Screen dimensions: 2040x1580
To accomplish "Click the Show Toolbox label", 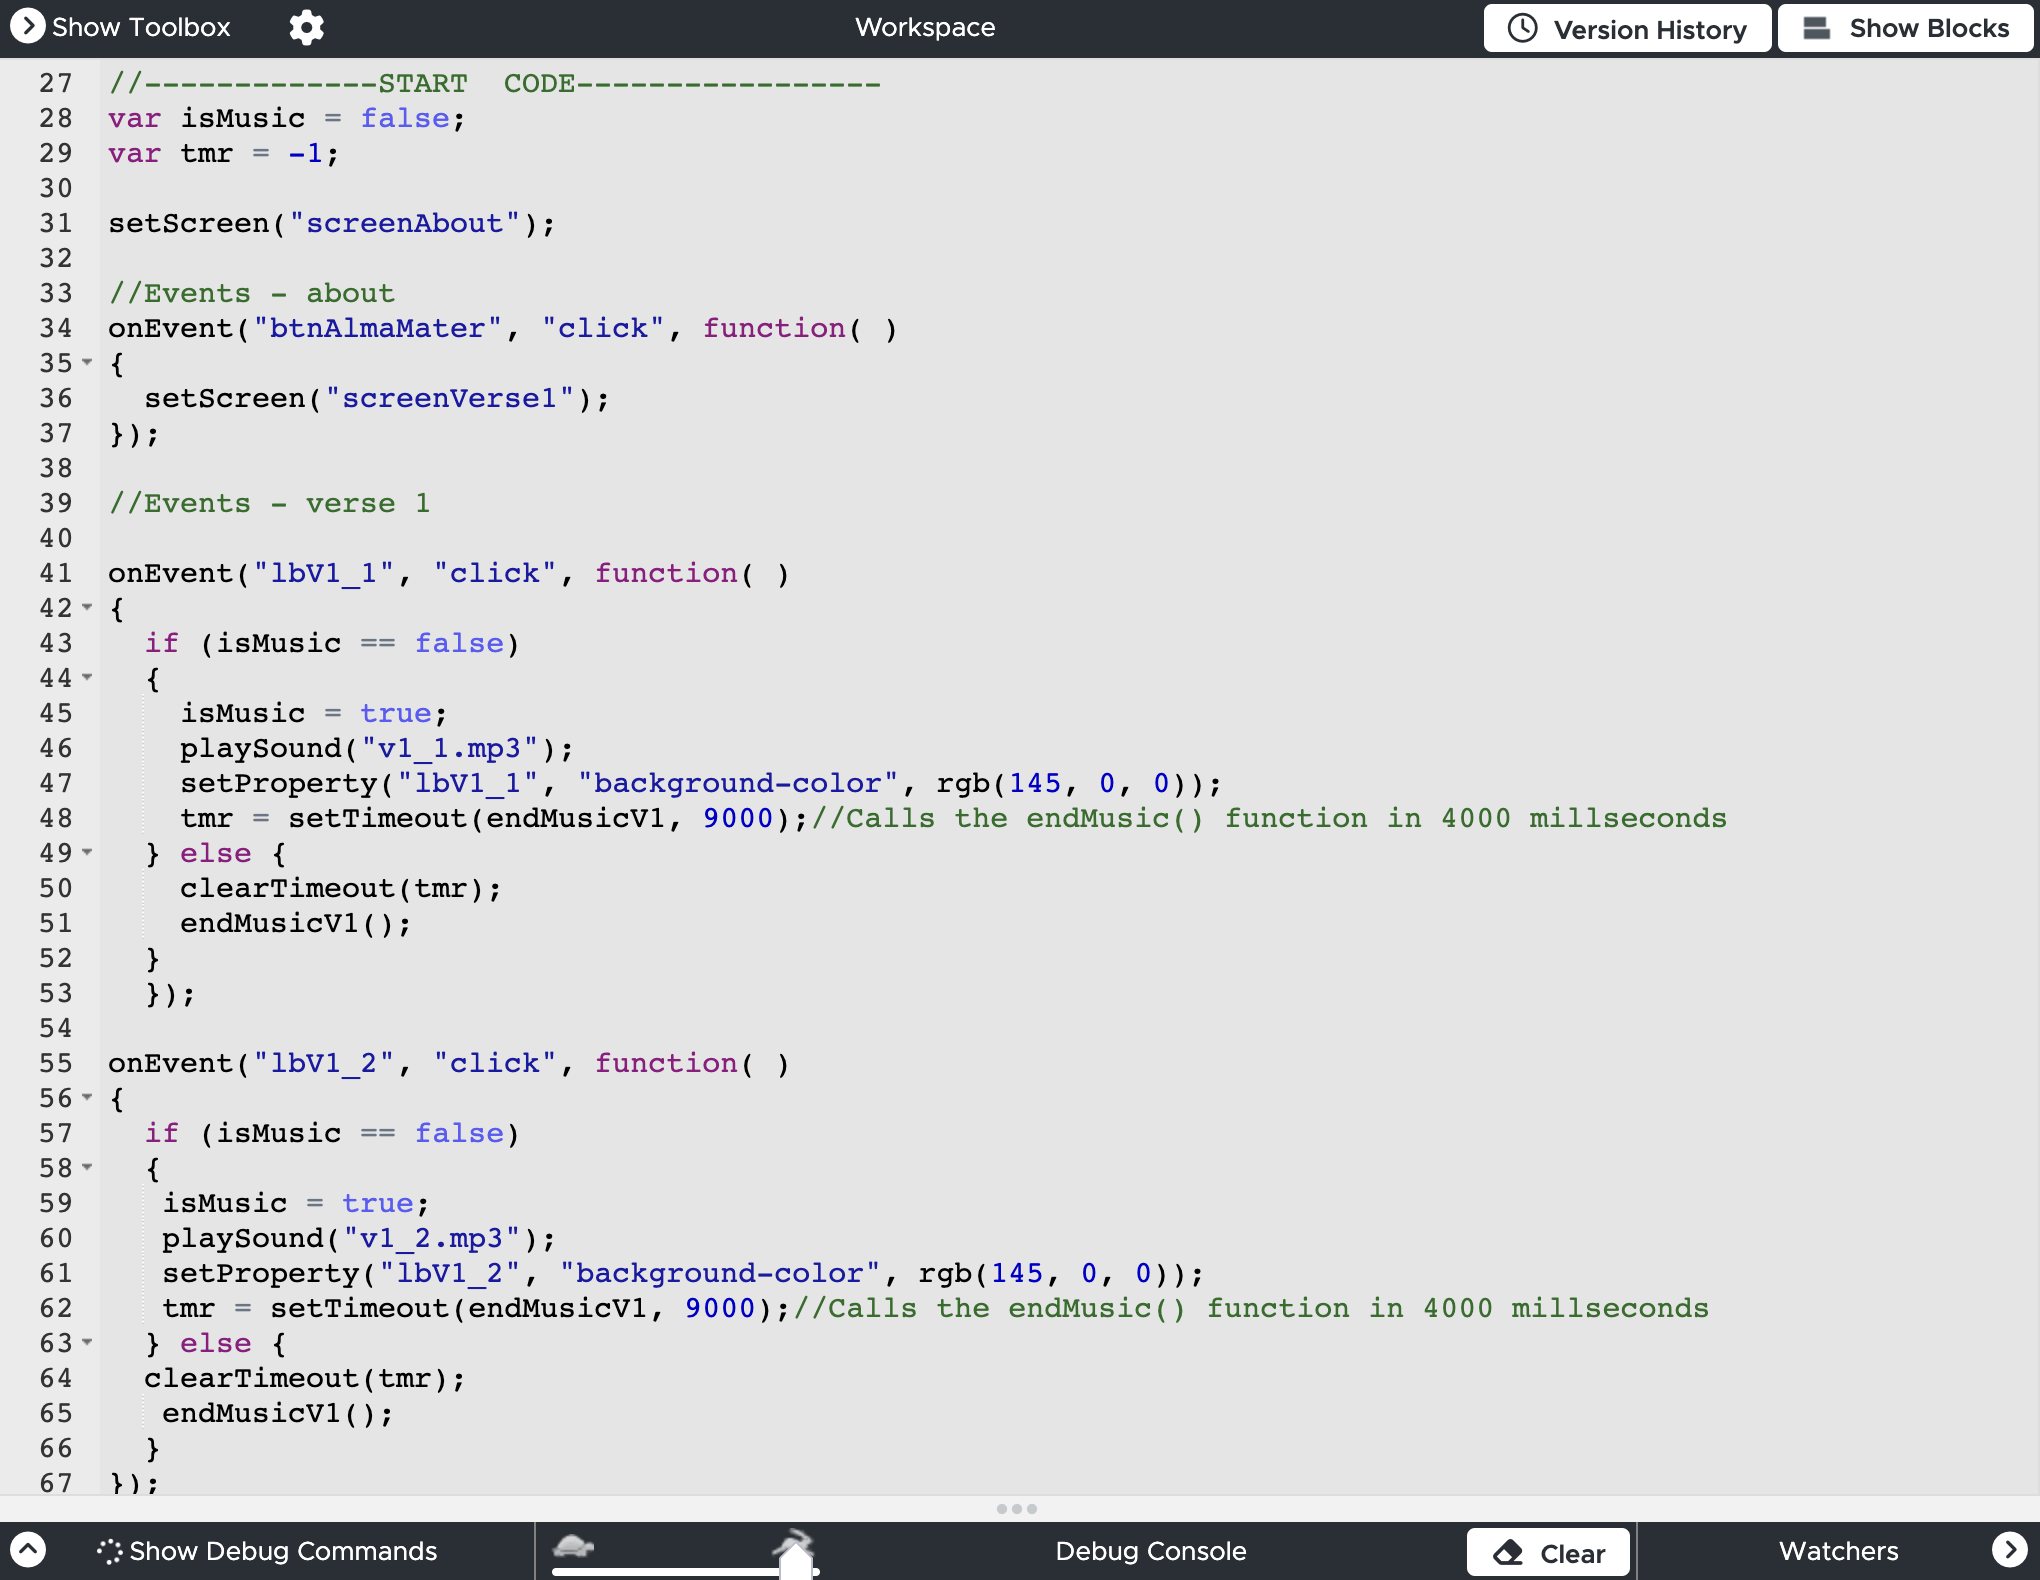I will 141,27.
